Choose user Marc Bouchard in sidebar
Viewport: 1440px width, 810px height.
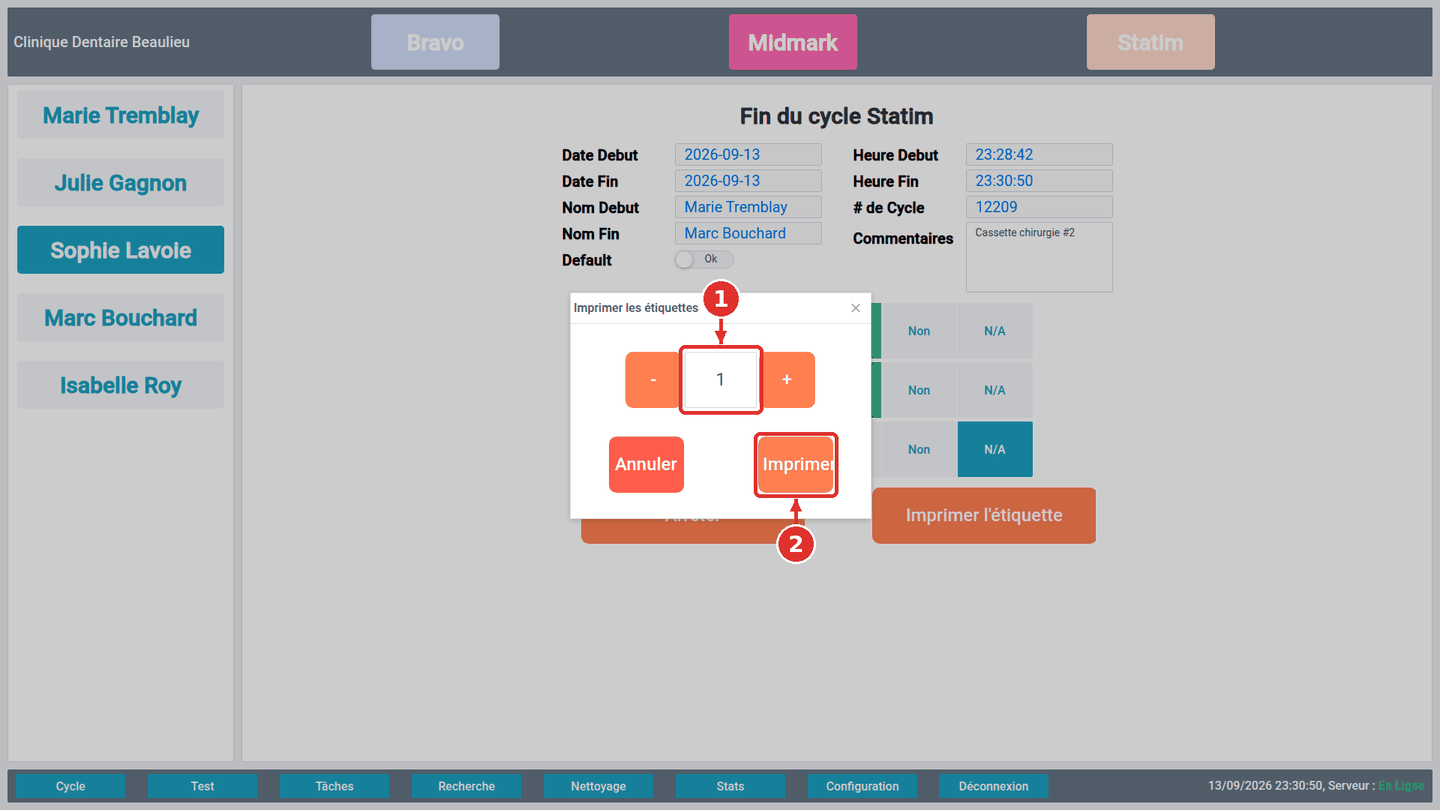pos(120,317)
